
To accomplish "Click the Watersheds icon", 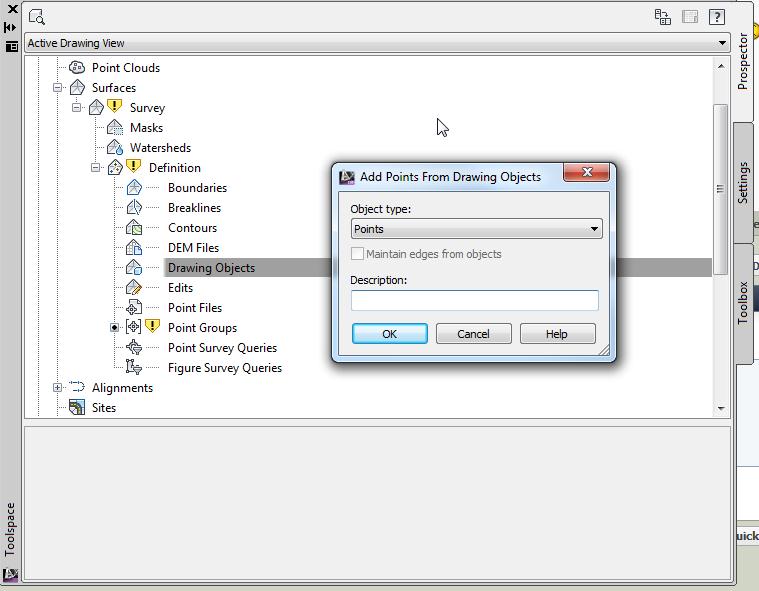I will pyautogui.click(x=115, y=147).
